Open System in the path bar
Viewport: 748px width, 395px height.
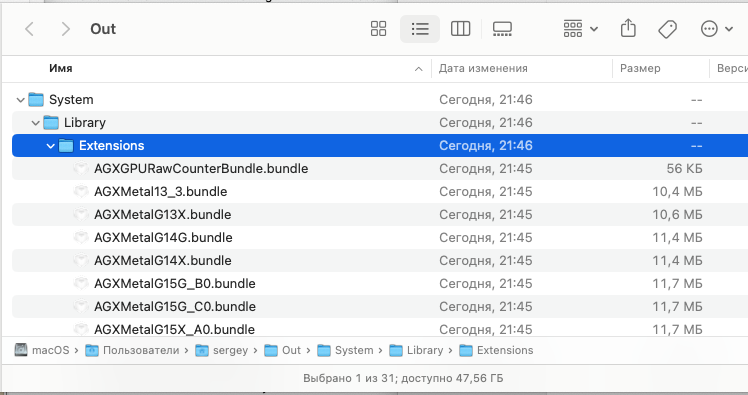[354, 350]
